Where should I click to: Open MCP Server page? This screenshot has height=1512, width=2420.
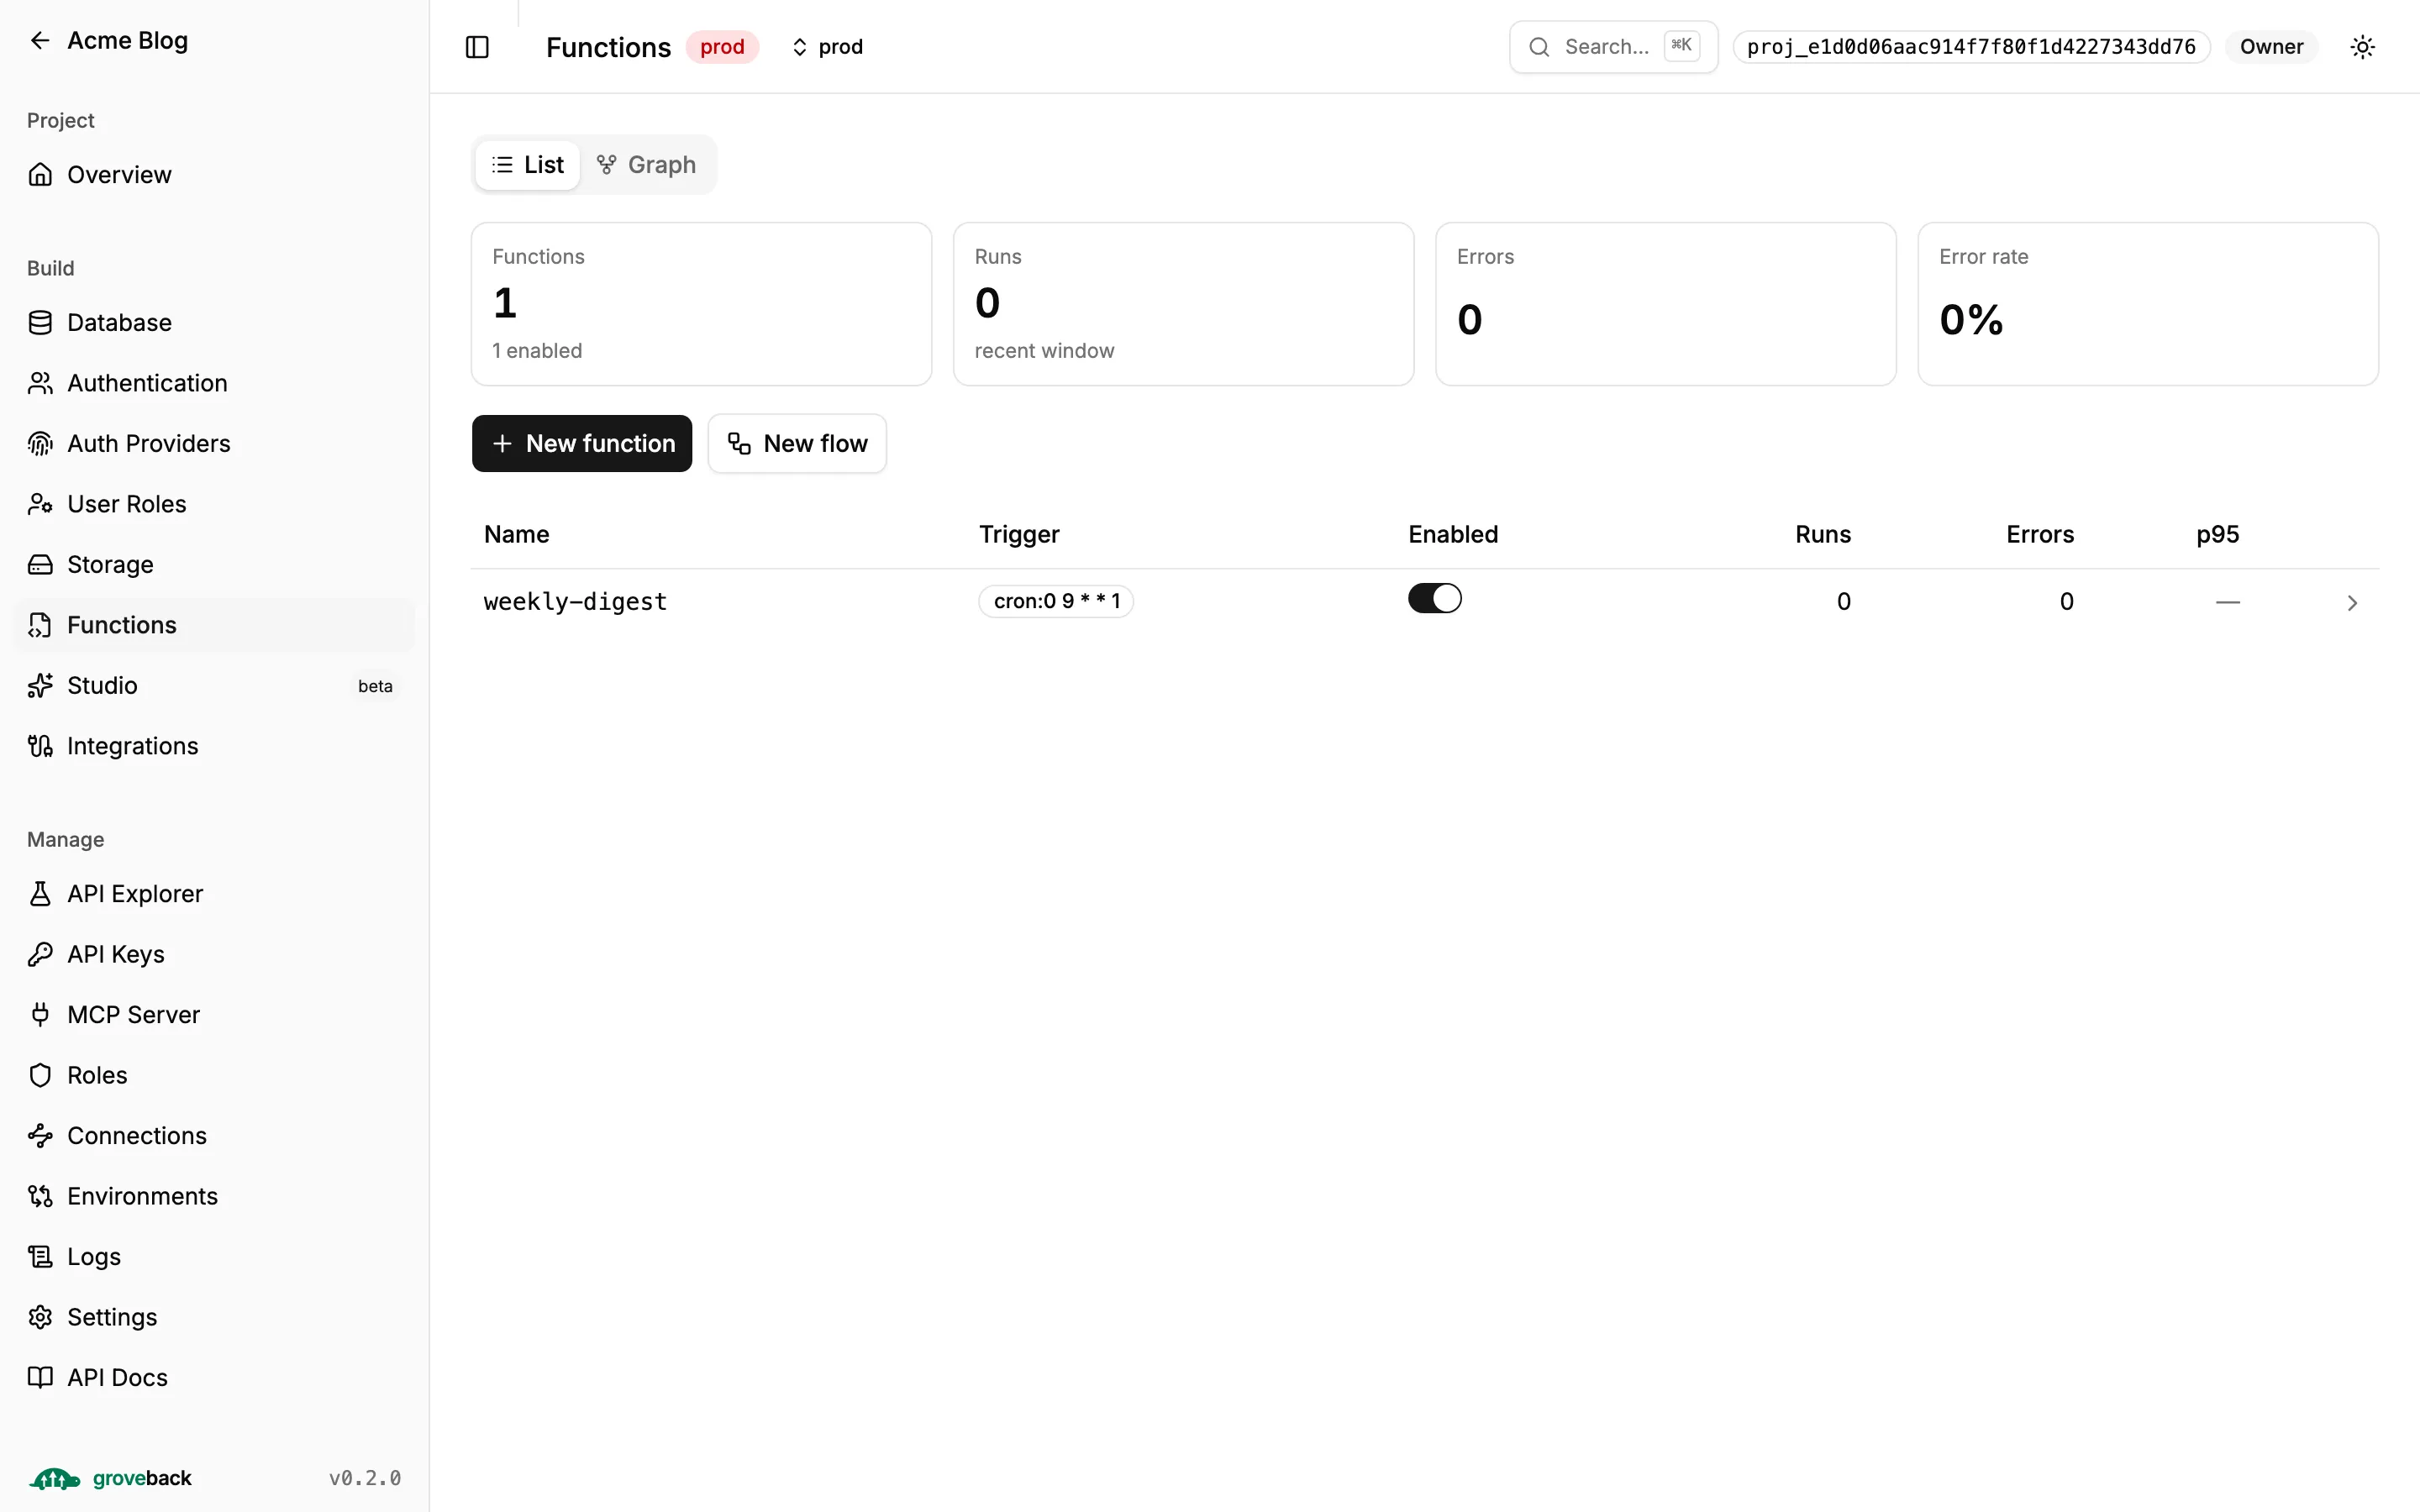[214, 1015]
